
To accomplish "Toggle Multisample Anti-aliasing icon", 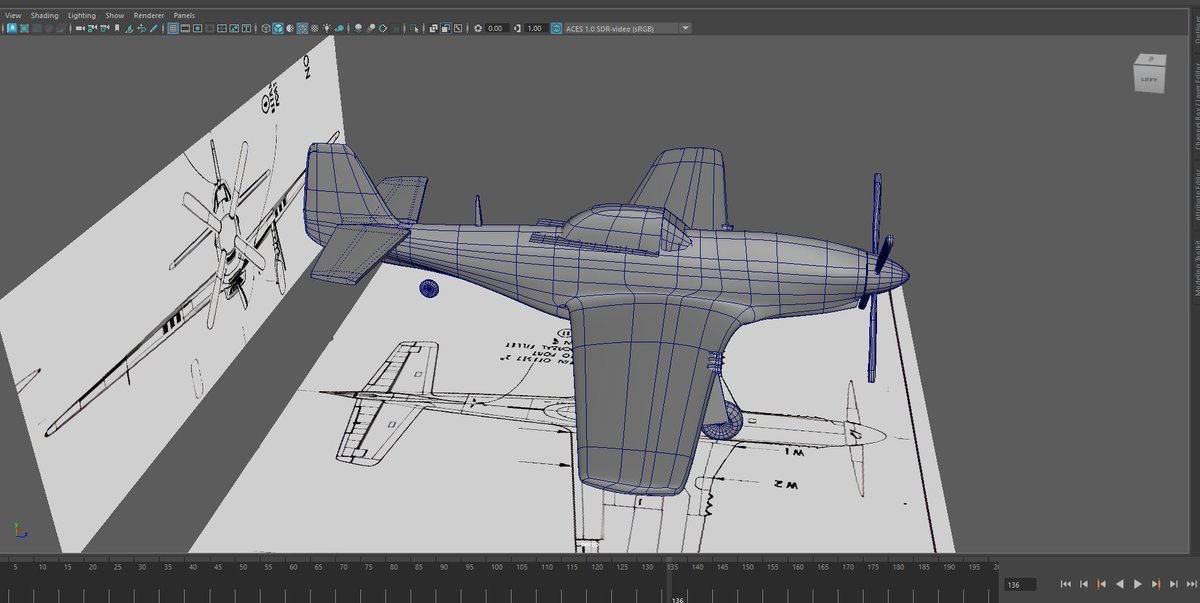I will [383, 28].
